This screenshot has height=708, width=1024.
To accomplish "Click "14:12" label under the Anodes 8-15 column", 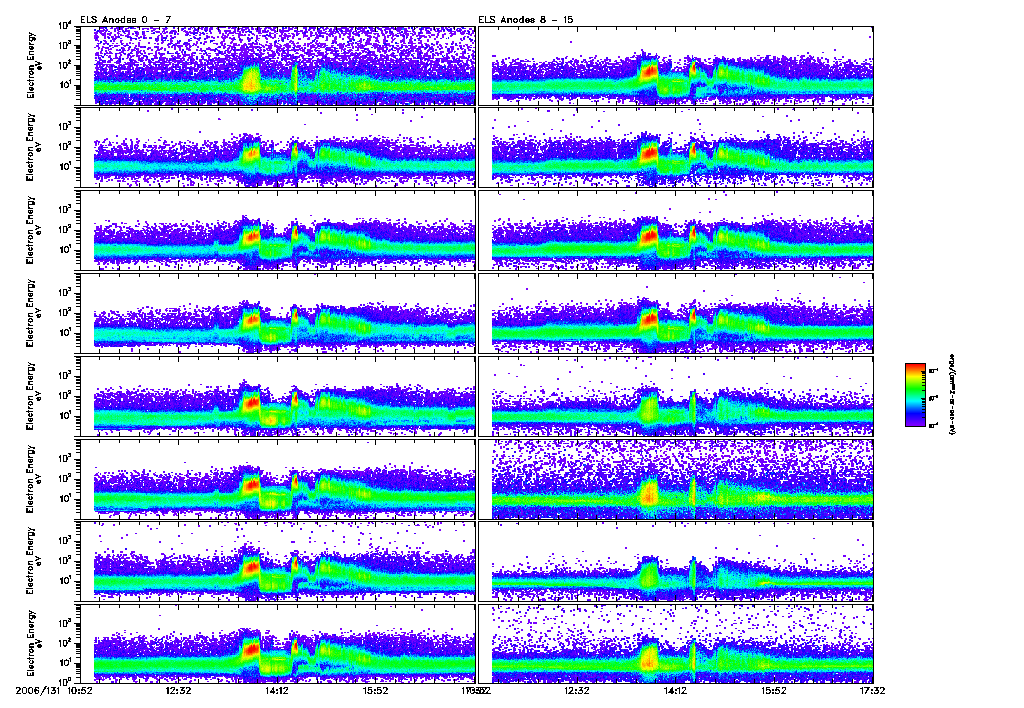I will pos(675,690).
